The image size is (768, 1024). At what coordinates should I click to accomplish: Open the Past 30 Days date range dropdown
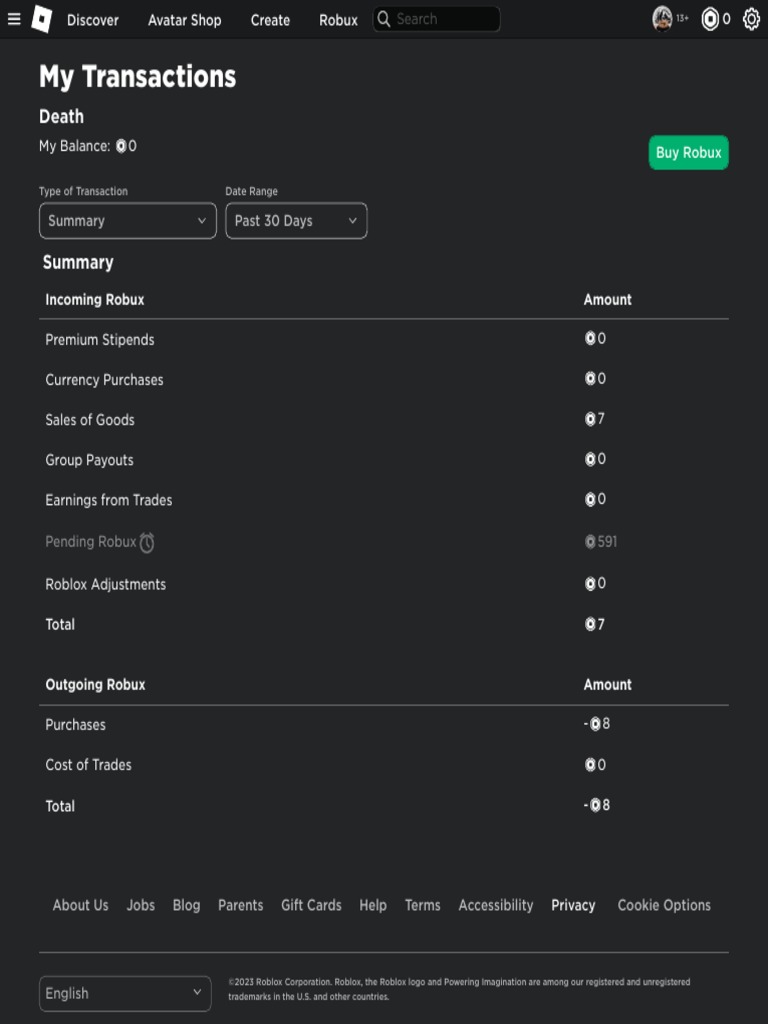click(x=296, y=221)
